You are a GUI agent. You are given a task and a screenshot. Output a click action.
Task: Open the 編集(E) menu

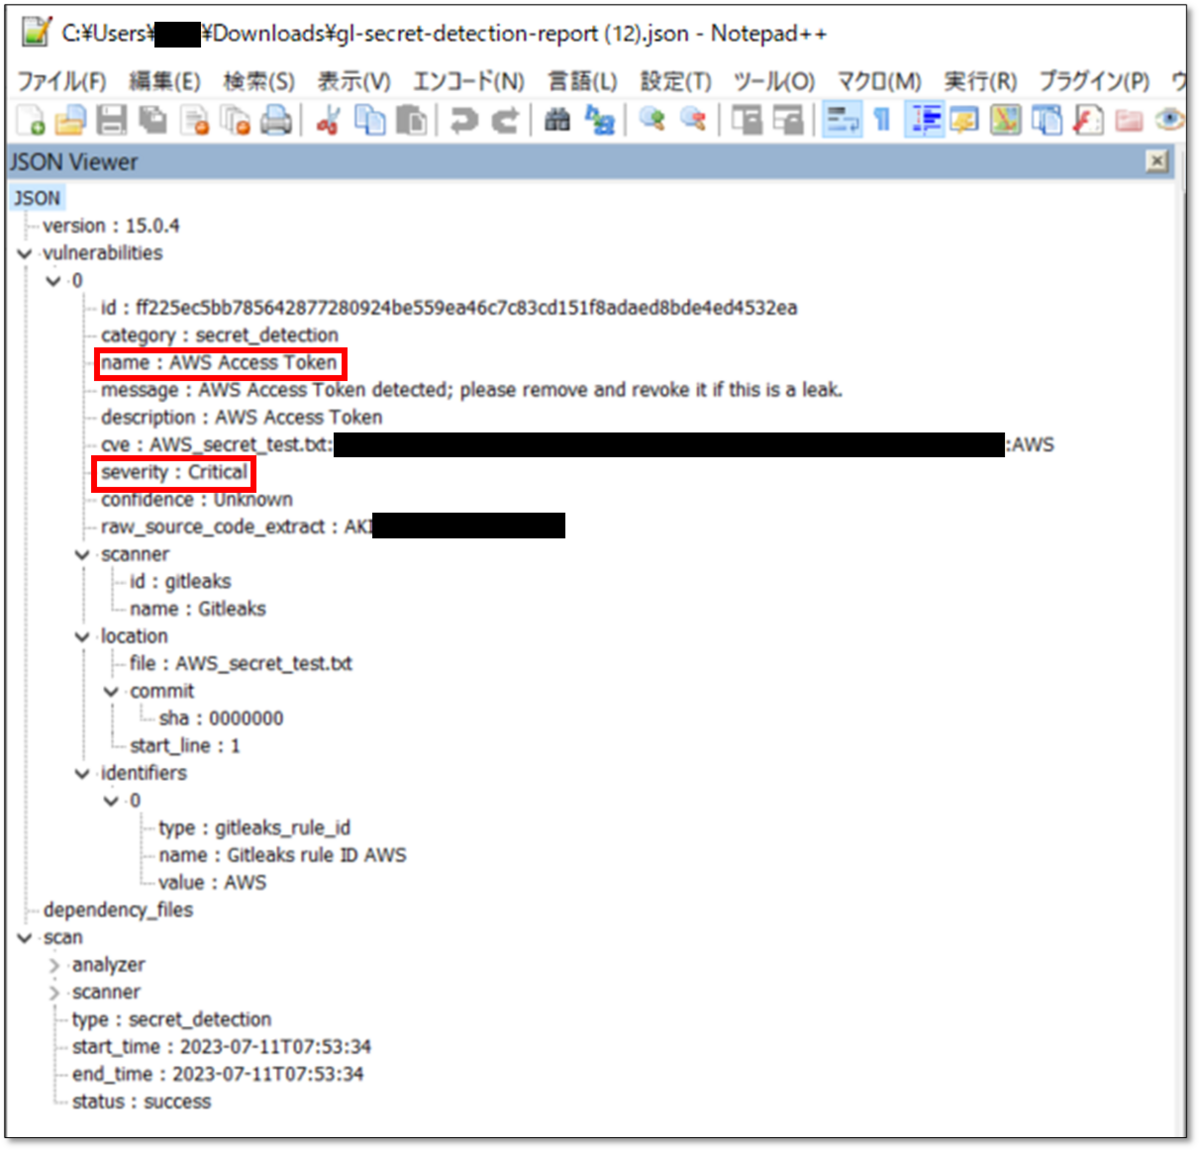click(x=165, y=81)
